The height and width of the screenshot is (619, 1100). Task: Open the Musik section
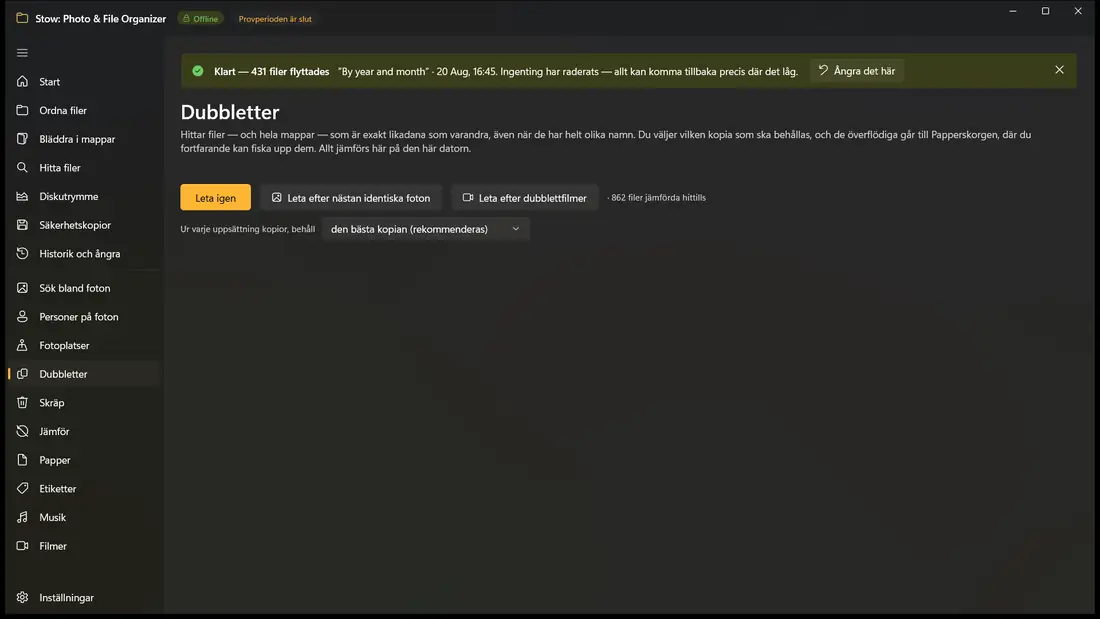(84, 517)
